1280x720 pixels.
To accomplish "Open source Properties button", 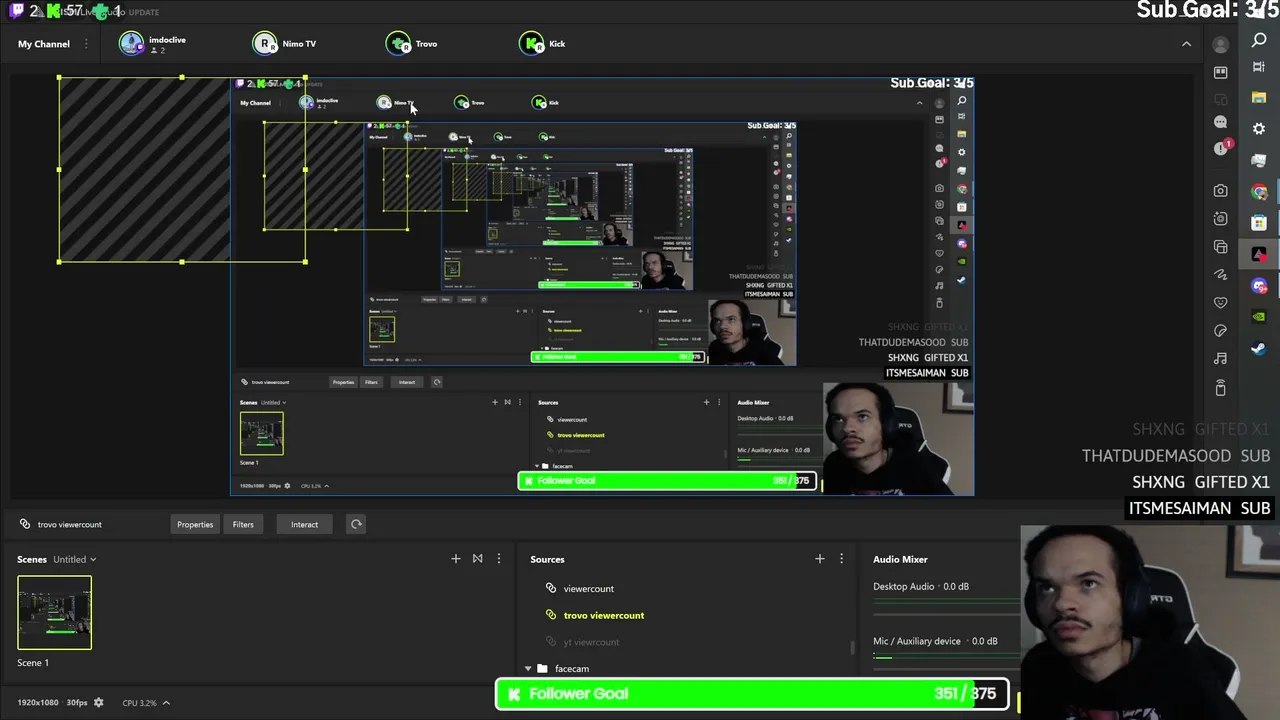I will coord(195,524).
